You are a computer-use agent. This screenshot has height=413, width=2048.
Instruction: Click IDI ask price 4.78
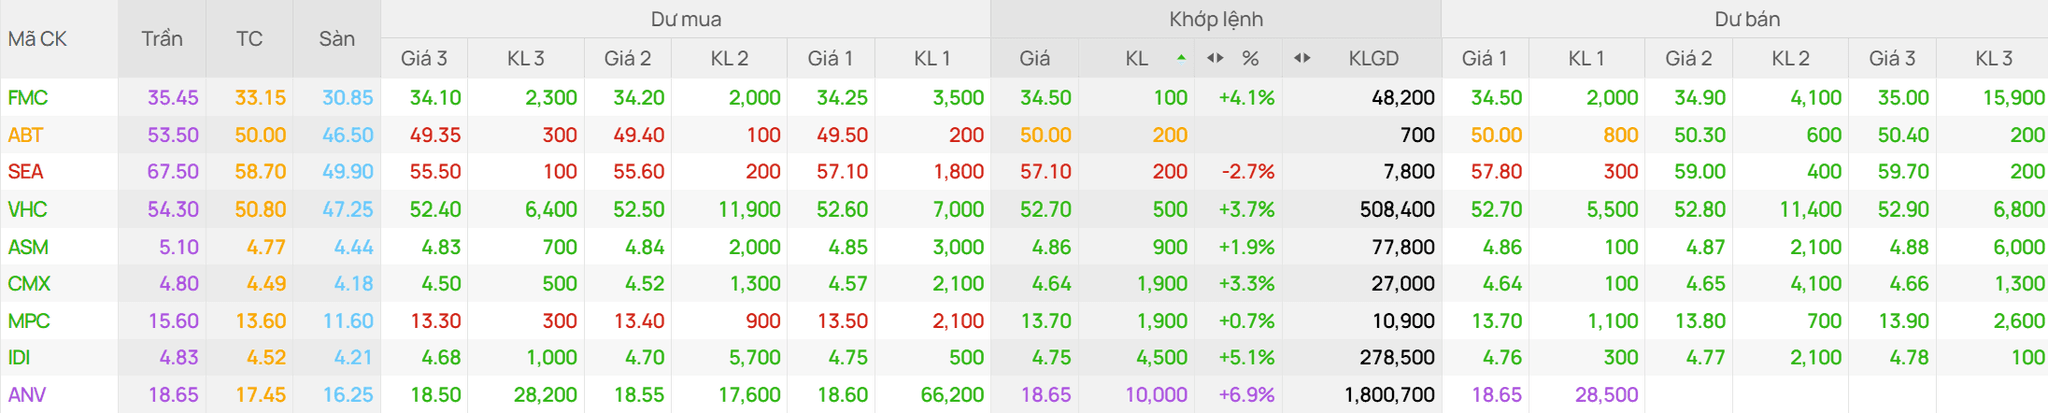point(1909,358)
